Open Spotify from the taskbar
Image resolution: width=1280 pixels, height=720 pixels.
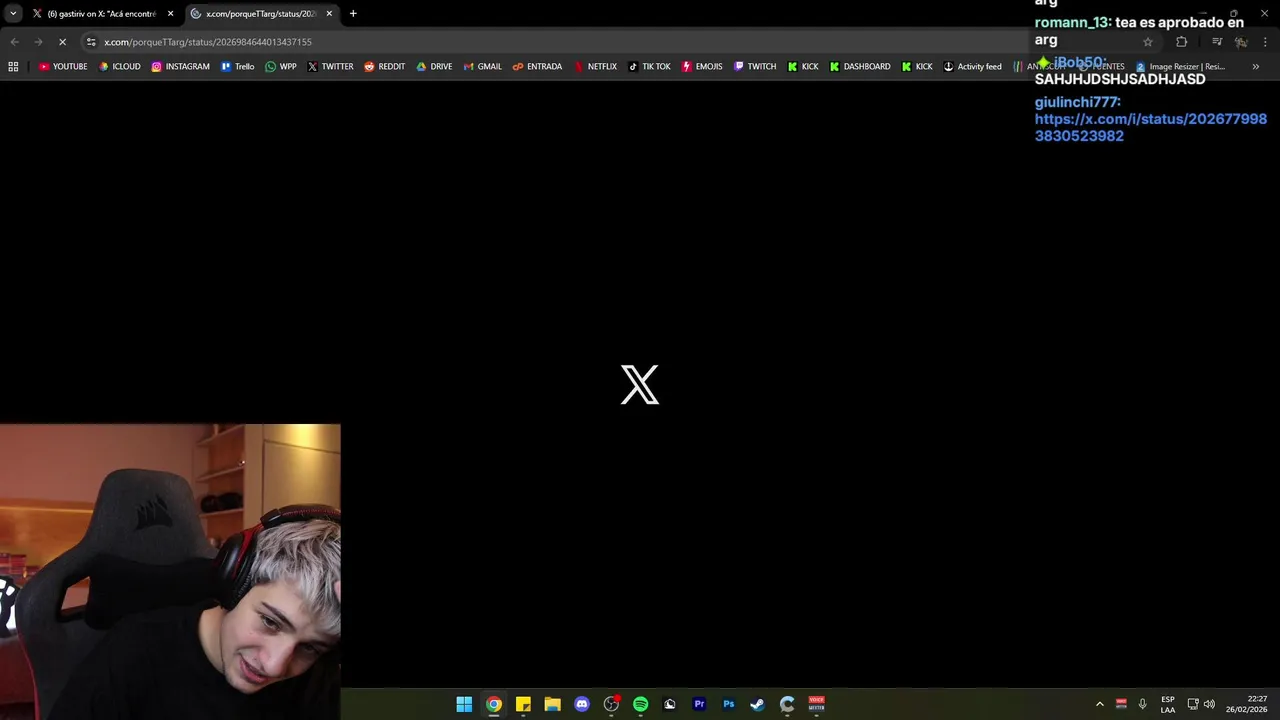[x=640, y=704]
